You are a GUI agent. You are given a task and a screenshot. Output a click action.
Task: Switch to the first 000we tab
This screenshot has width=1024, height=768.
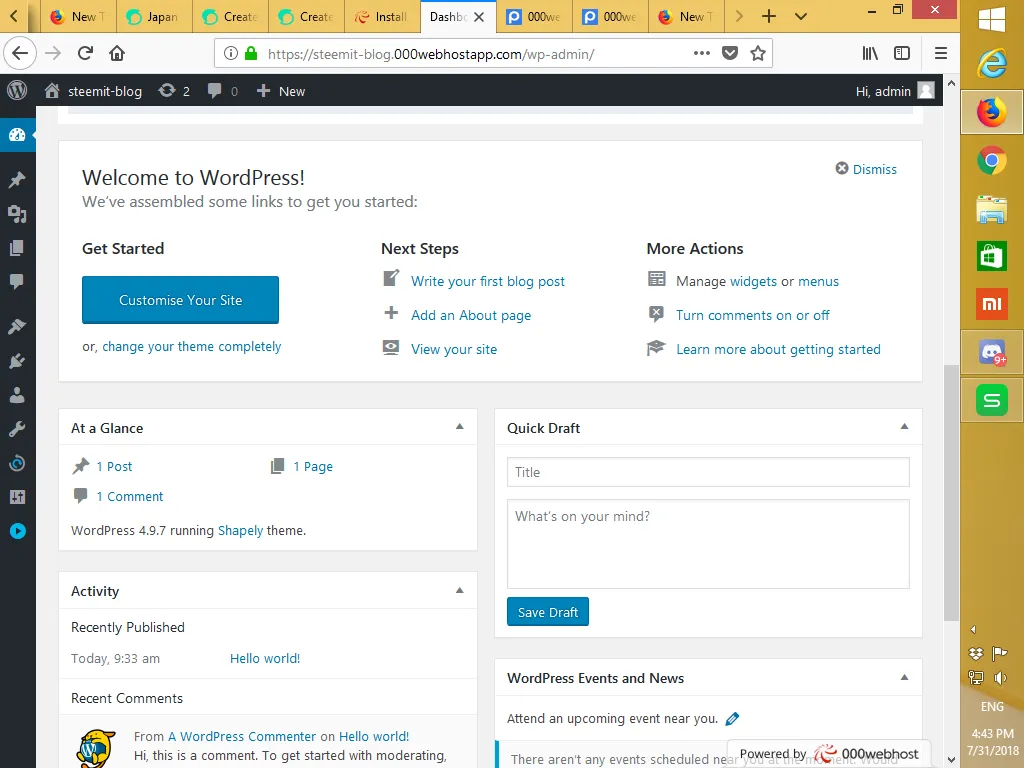534,16
